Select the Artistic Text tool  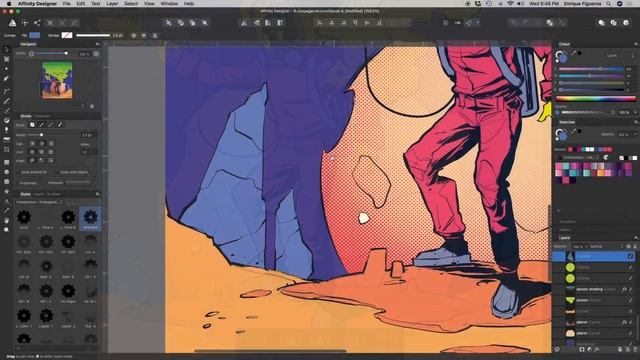point(6,201)
